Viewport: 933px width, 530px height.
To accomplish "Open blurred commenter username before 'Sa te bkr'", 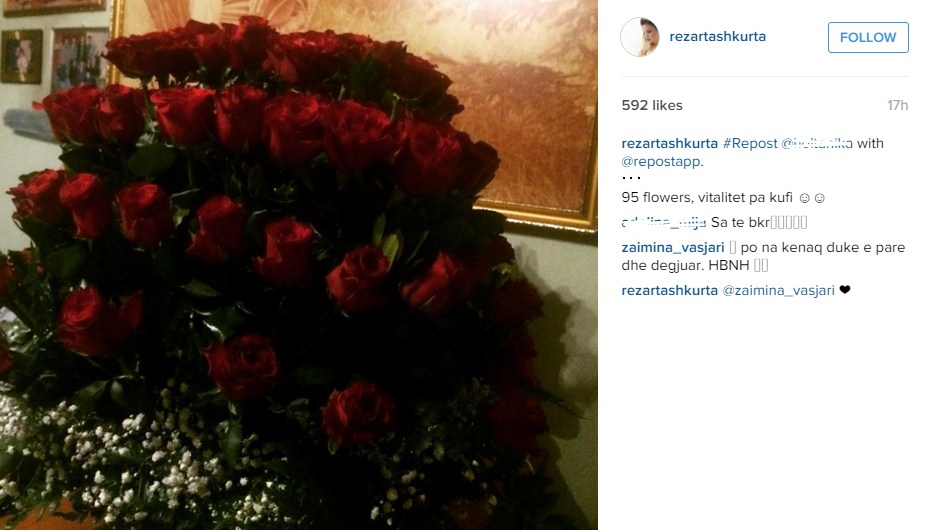I will tap(663, 222).
